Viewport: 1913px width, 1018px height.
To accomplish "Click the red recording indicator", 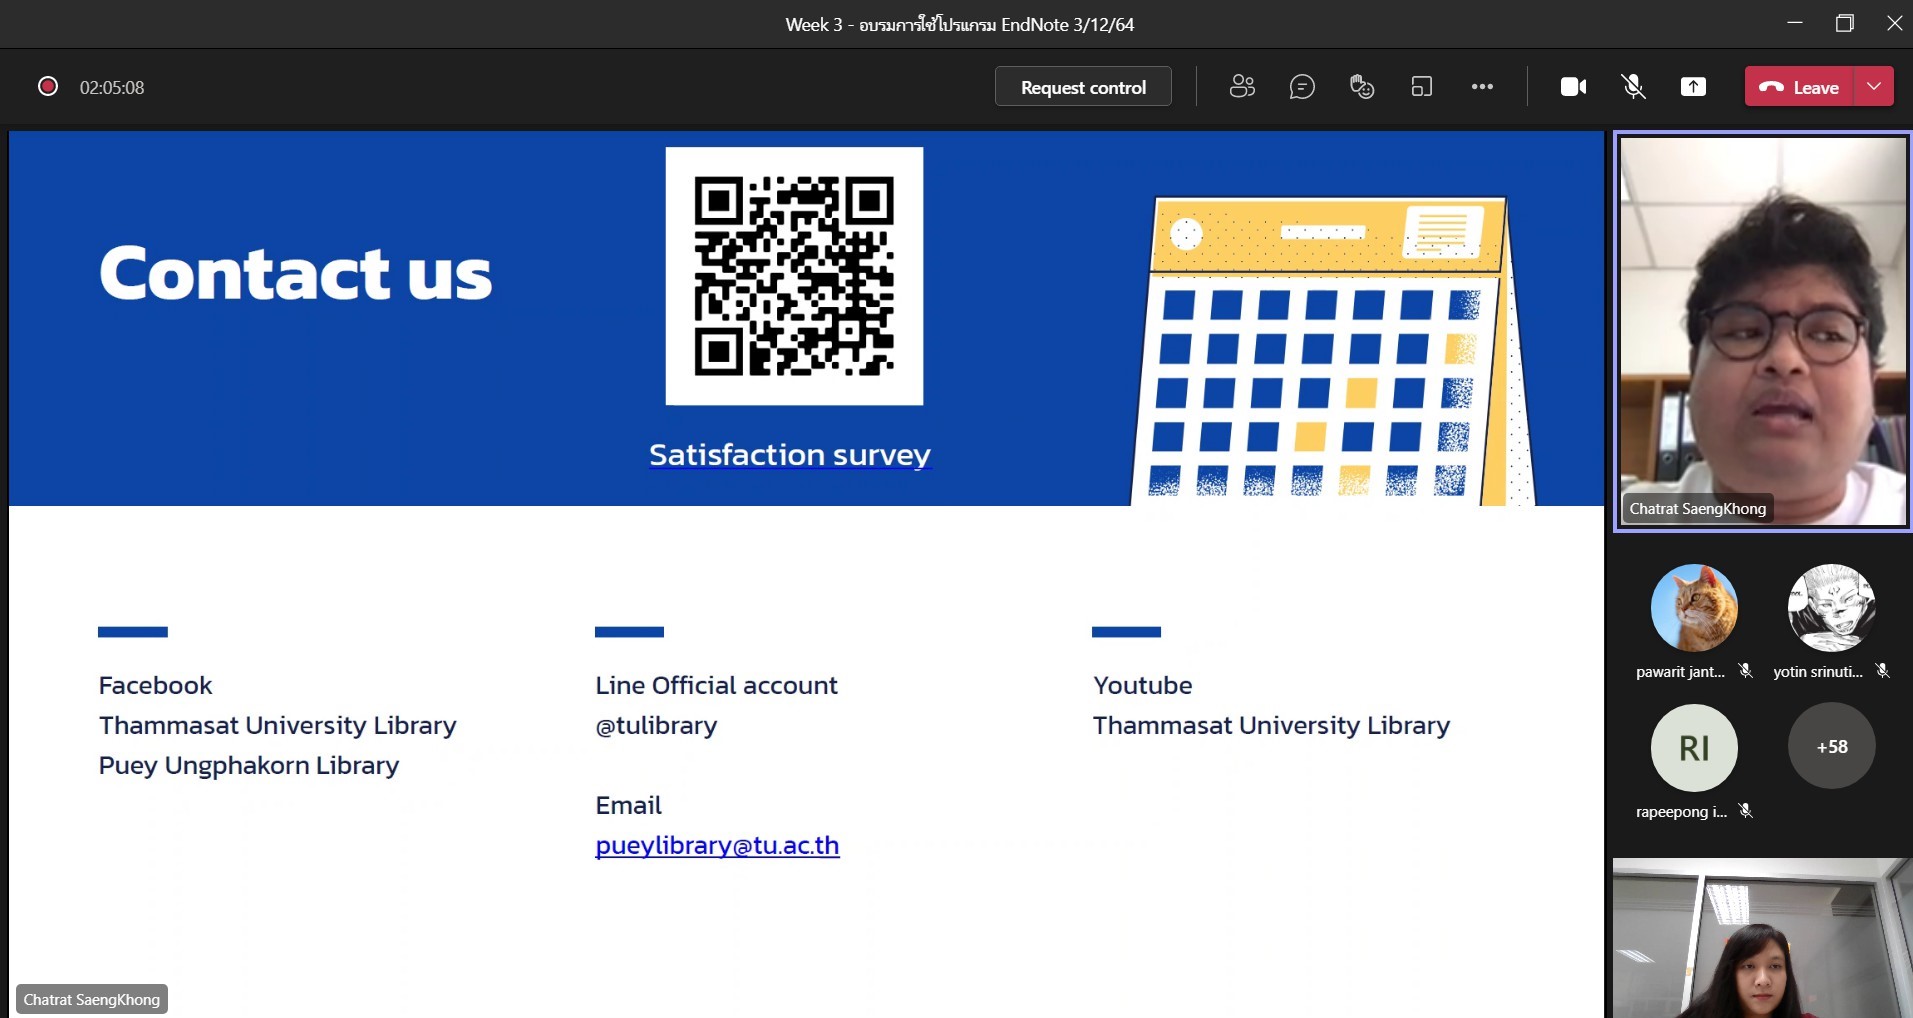I will click(47, 86).
